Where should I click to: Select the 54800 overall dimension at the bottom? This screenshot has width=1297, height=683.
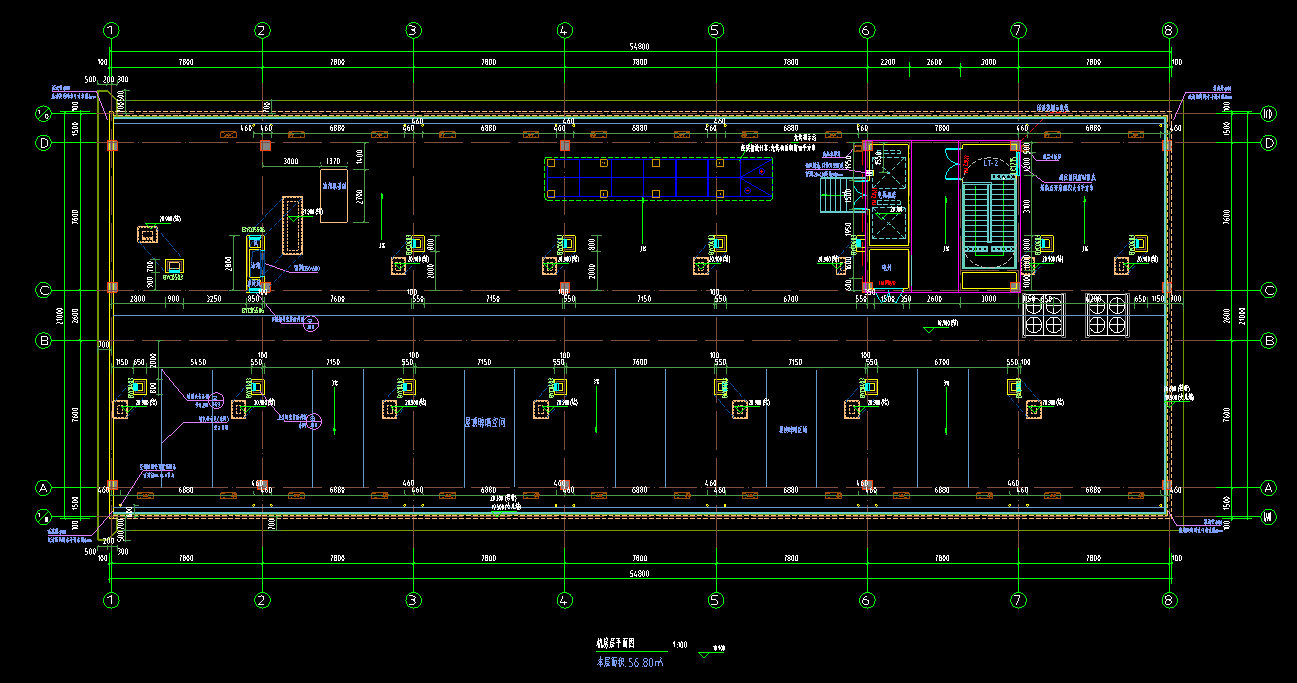click(x=638, y=573)
